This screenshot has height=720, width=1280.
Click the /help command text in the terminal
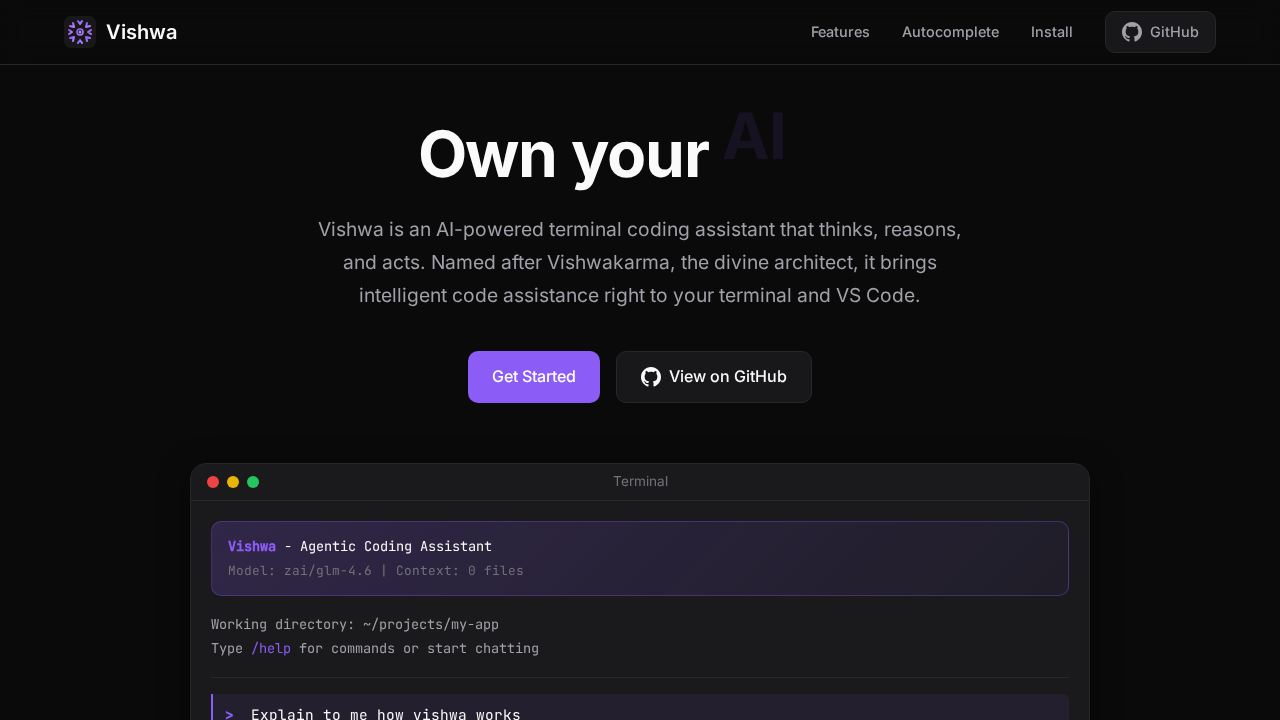(x=271, y=648)
